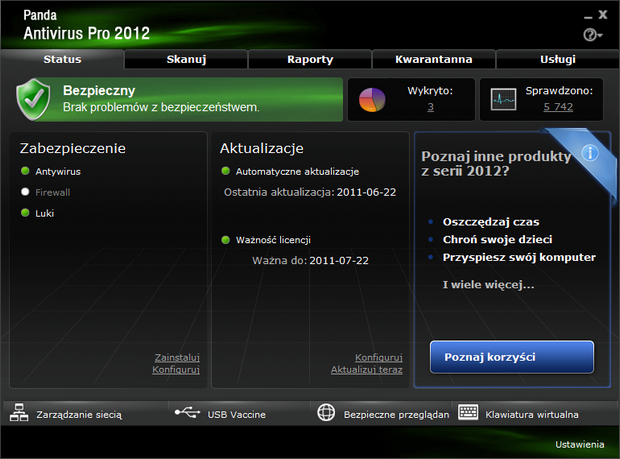Click the safe browsing globe icon

pyautogui.click(x=326, y=413)
